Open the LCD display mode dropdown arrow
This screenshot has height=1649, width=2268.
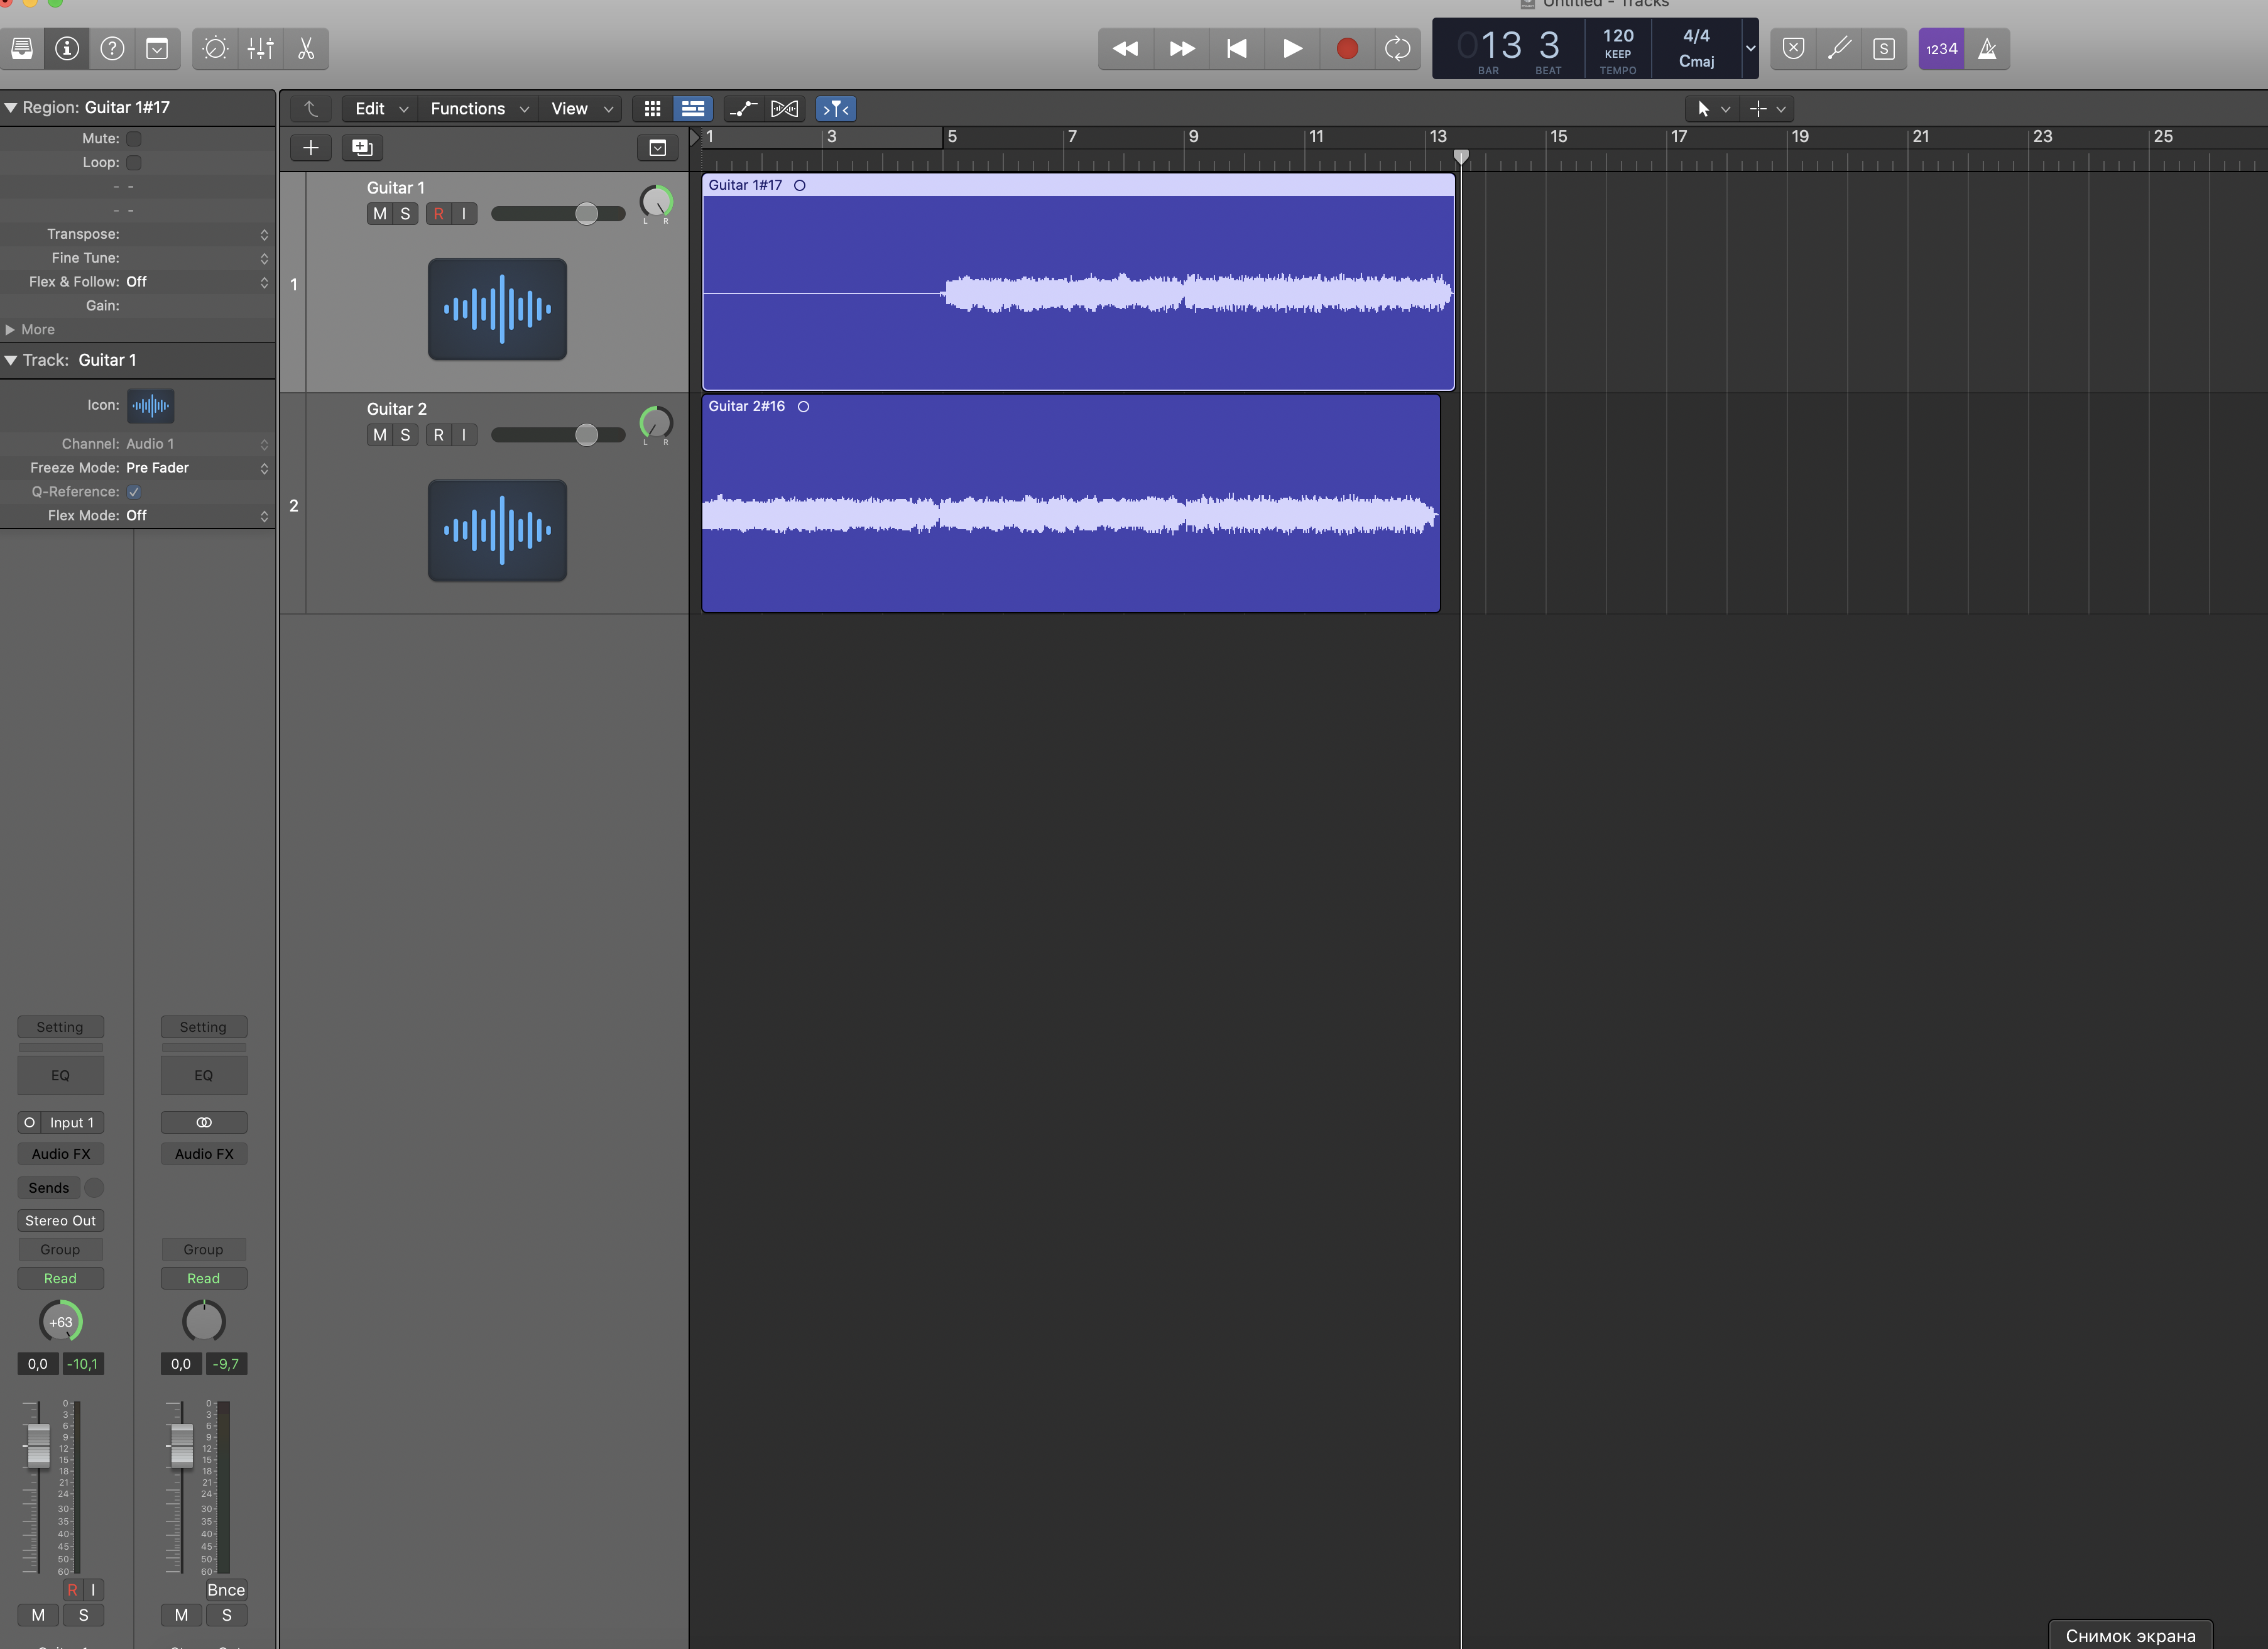click(x=1750, y=48)
